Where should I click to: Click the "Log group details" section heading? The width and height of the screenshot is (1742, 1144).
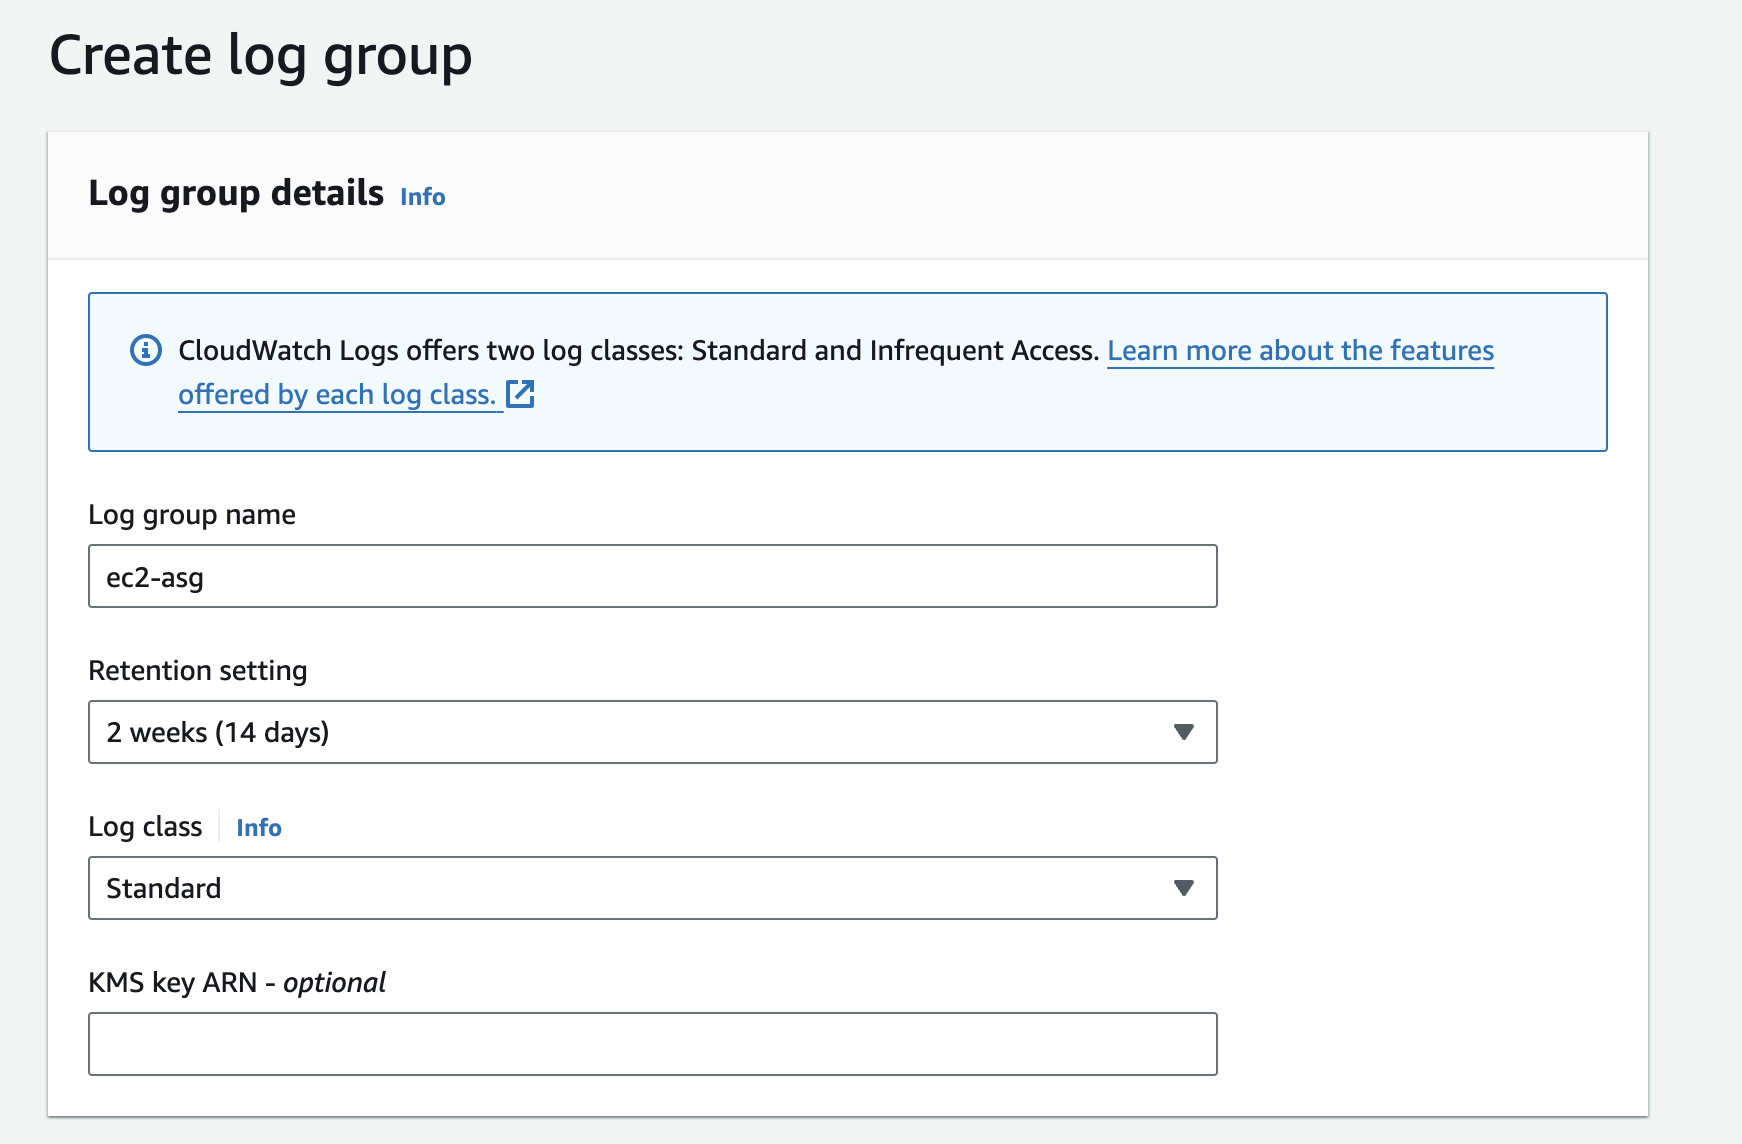point(236,193)
